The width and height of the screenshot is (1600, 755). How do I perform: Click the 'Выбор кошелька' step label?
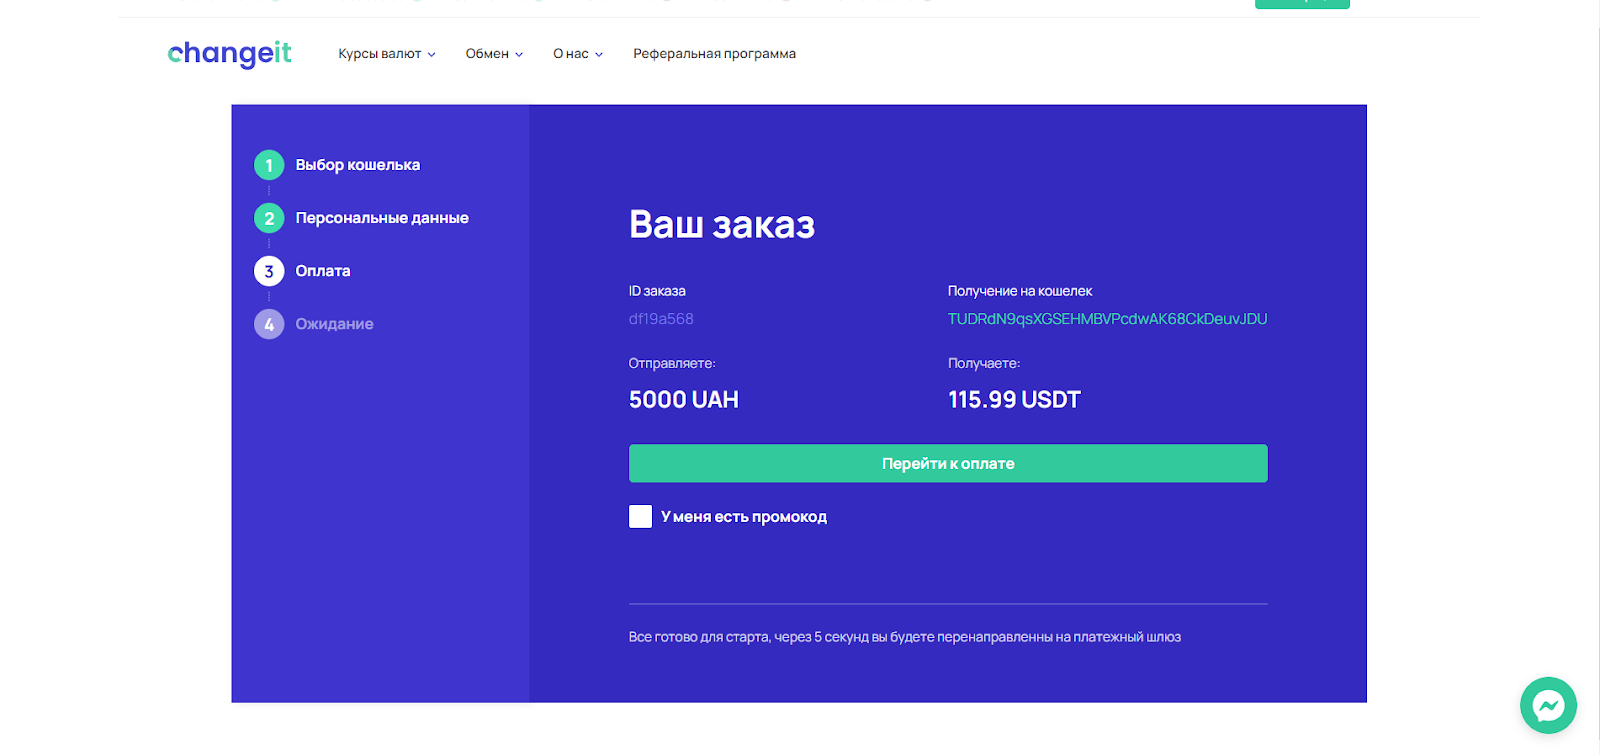pyautogui.click(x=358, y=165)
